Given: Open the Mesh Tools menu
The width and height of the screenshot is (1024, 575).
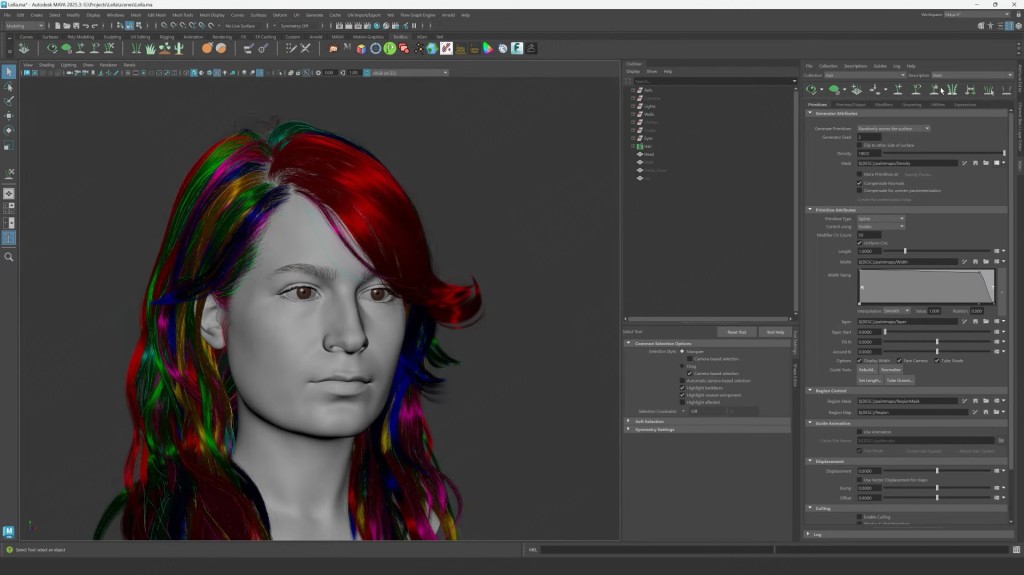Looking at the screenshot, I should (182, 15).
